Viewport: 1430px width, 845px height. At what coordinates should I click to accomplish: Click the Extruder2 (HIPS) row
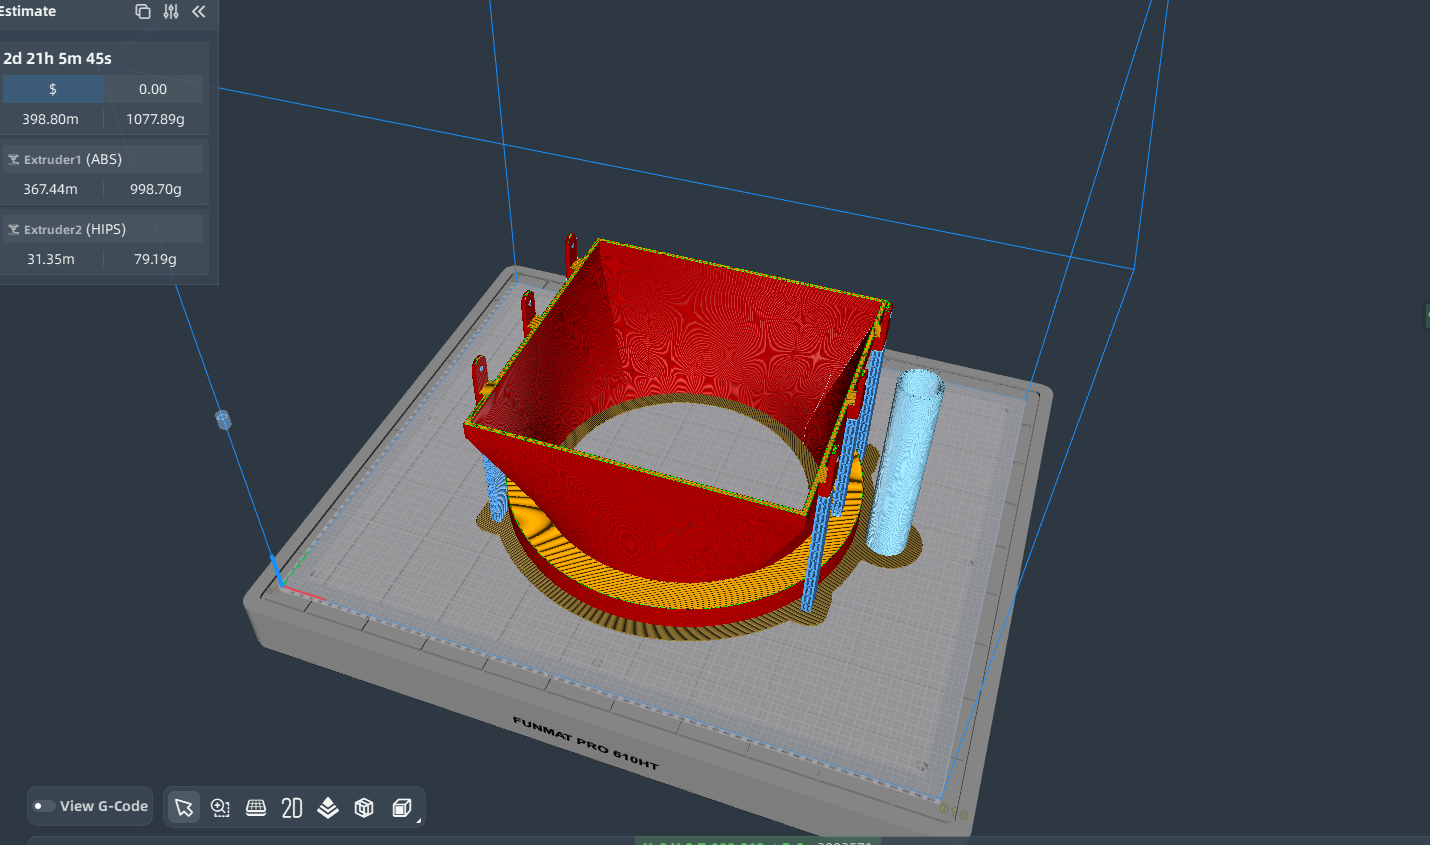(x=103, y=229)
